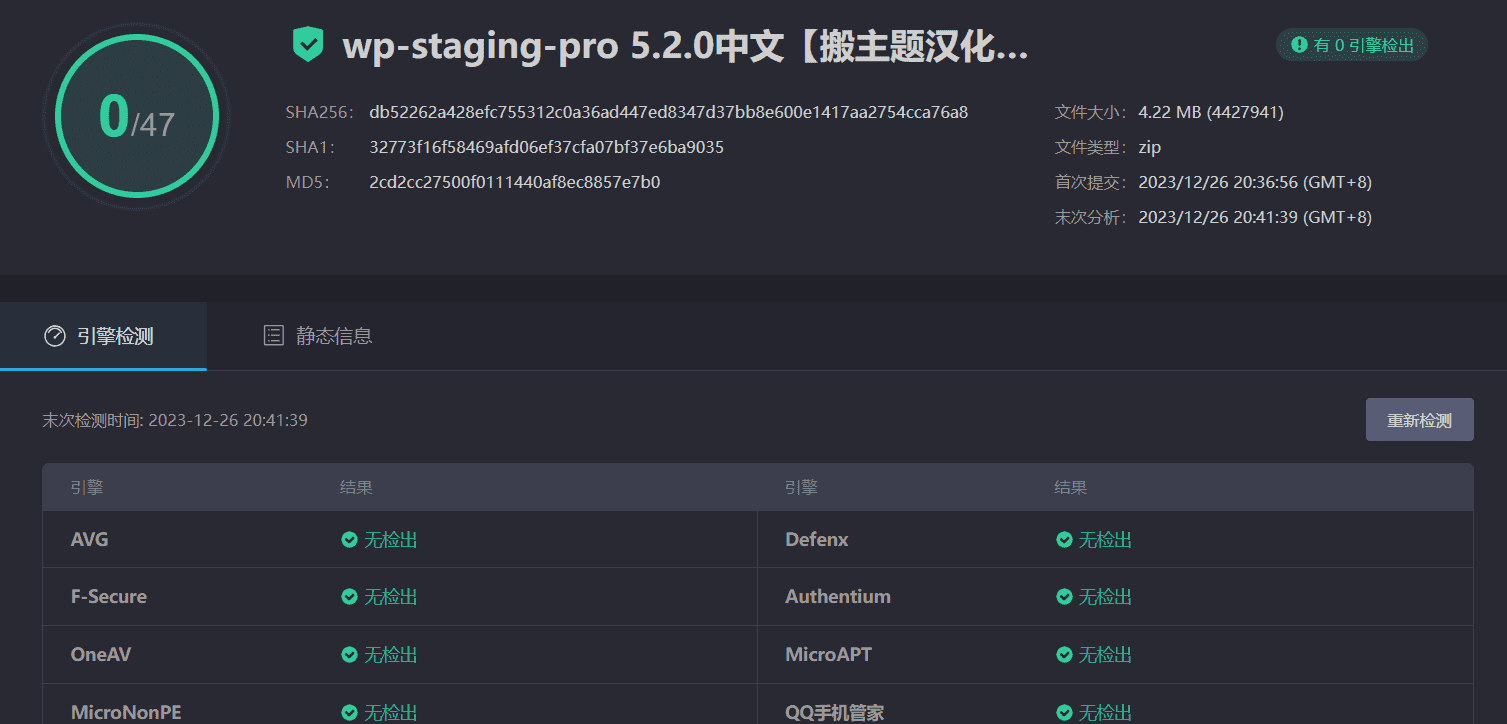The height and width of the screenshot is (724, 1507).
Task: Click the file type value zip
Action: tap(1150, 147)
